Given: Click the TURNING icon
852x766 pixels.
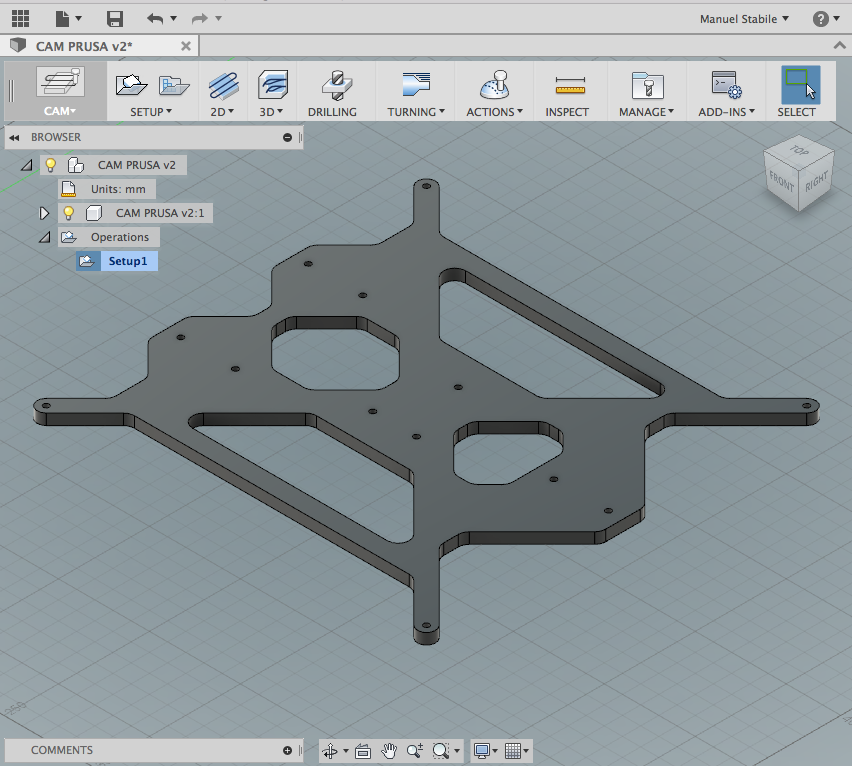Looking at the screenshot, I should [416, 84].
